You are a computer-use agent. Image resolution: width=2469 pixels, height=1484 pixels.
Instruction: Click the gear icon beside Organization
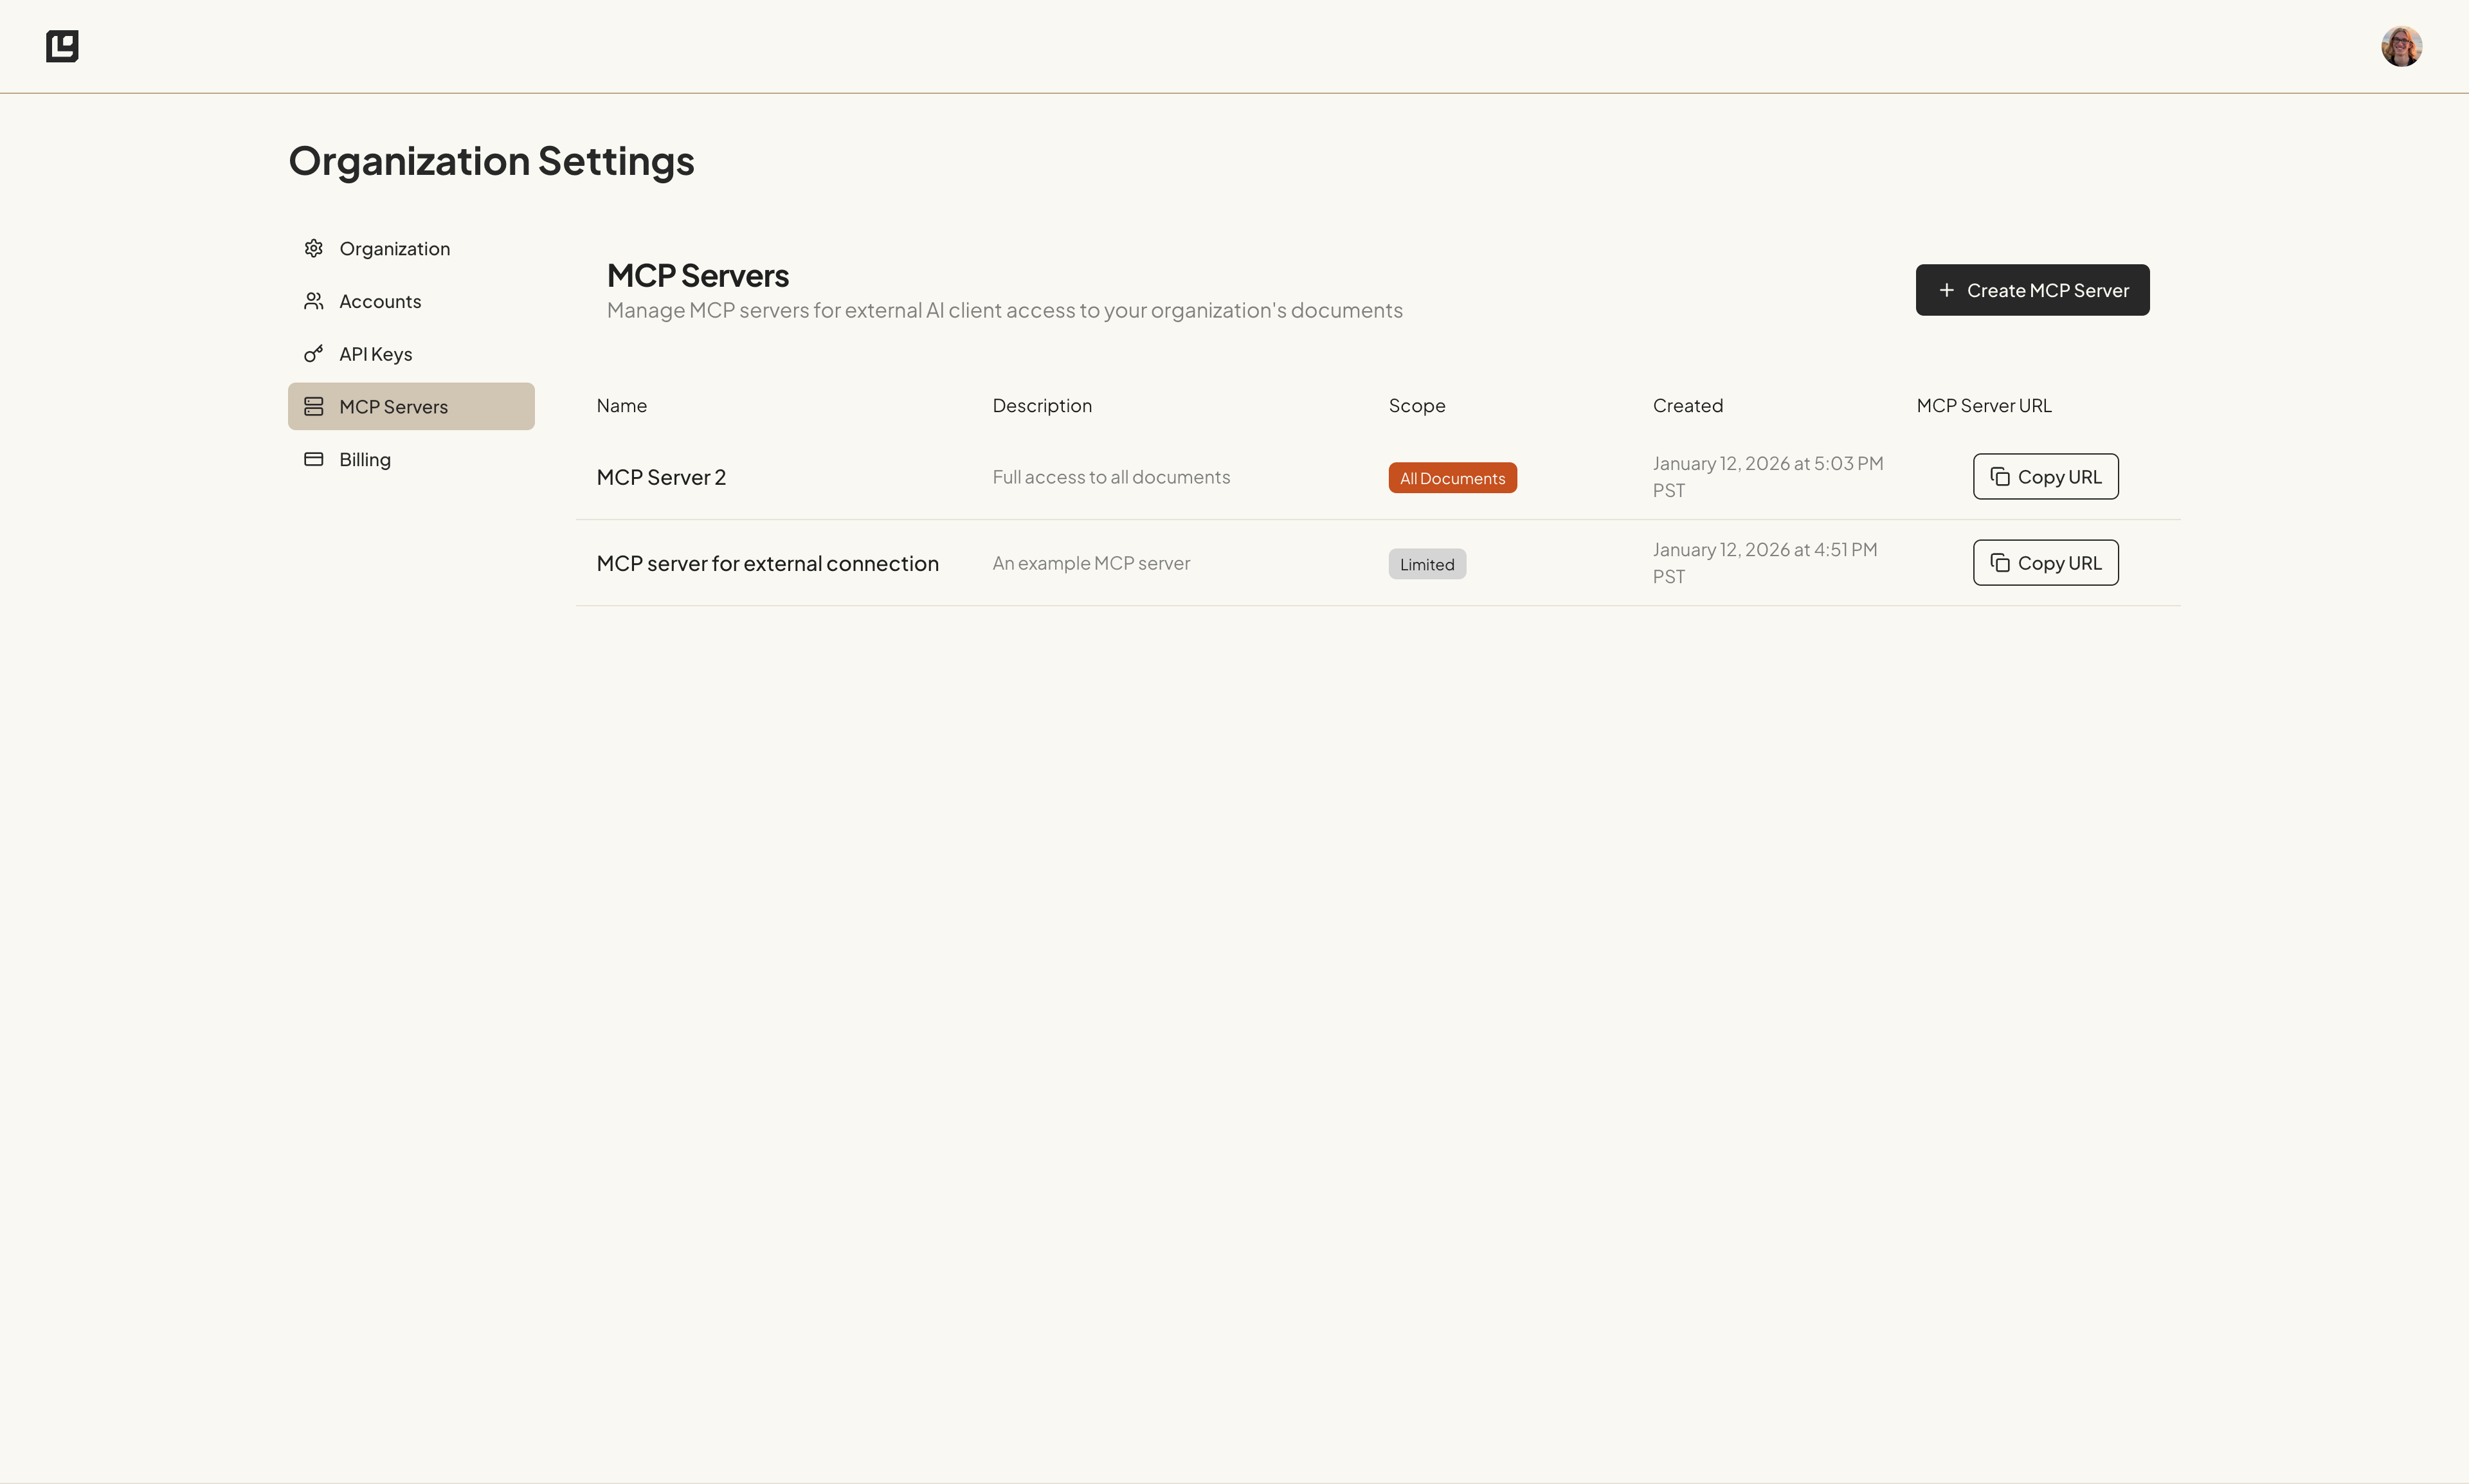[313, 247]
